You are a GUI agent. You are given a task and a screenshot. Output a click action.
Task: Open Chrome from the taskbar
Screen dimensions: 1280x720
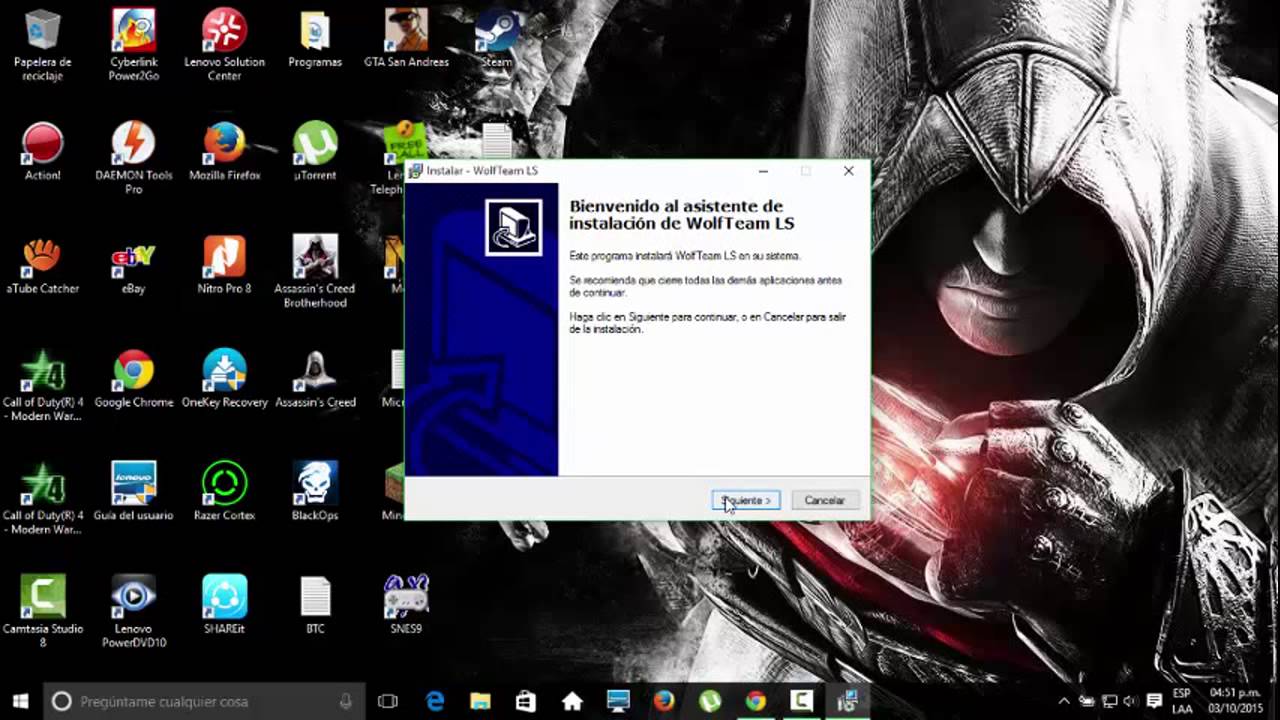[x=756, y=701]
